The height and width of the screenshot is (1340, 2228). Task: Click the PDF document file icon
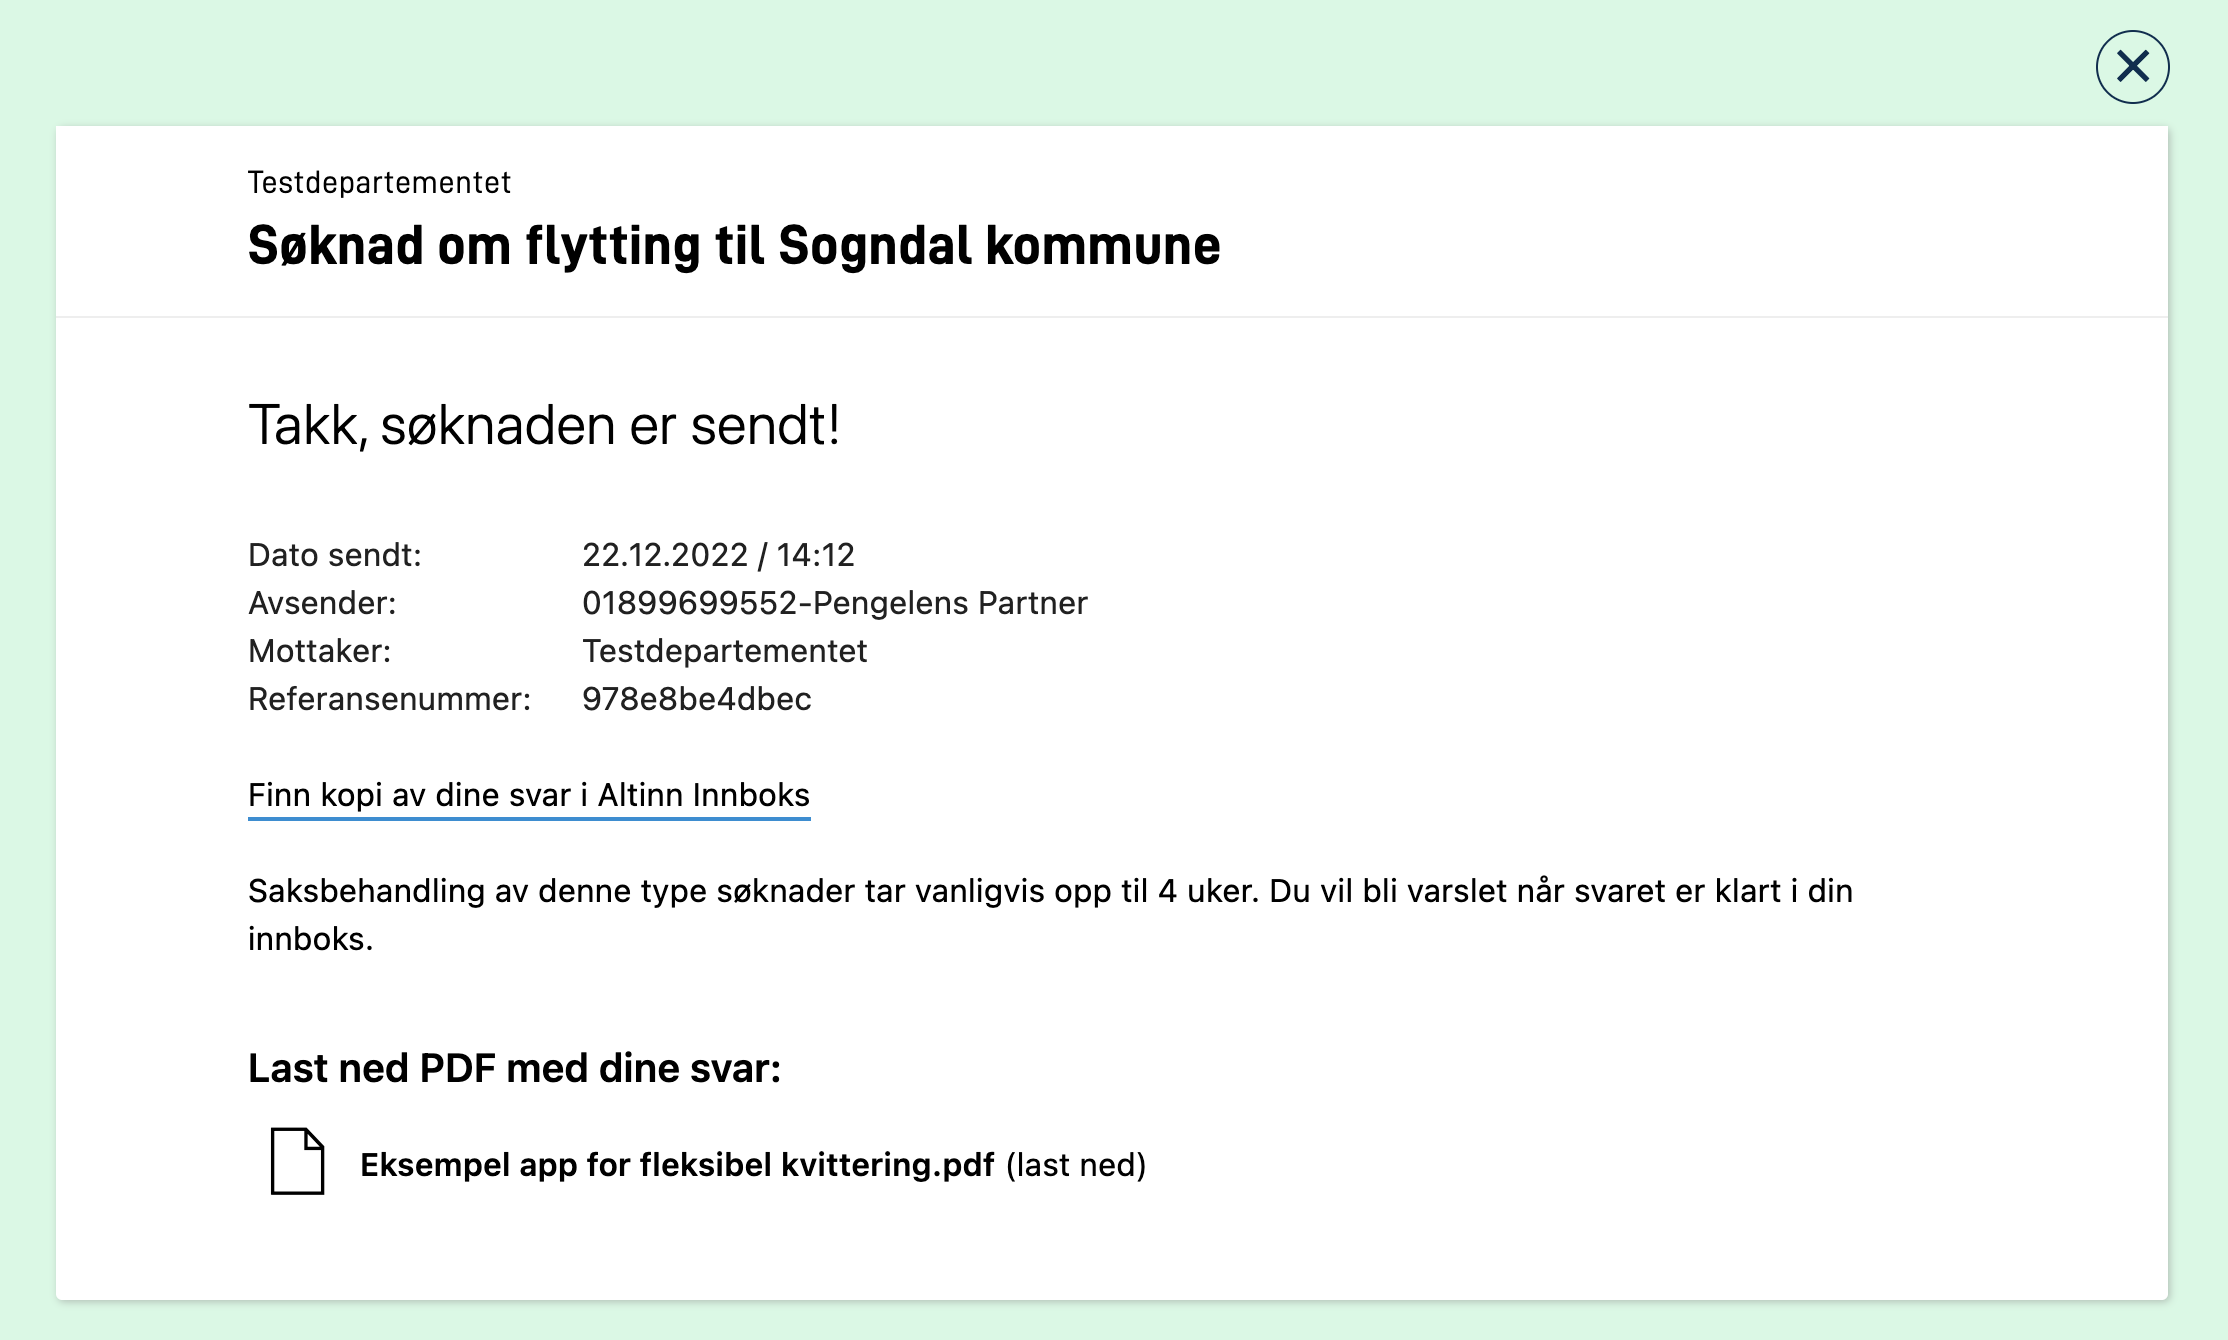click(x=297, y=1161)
